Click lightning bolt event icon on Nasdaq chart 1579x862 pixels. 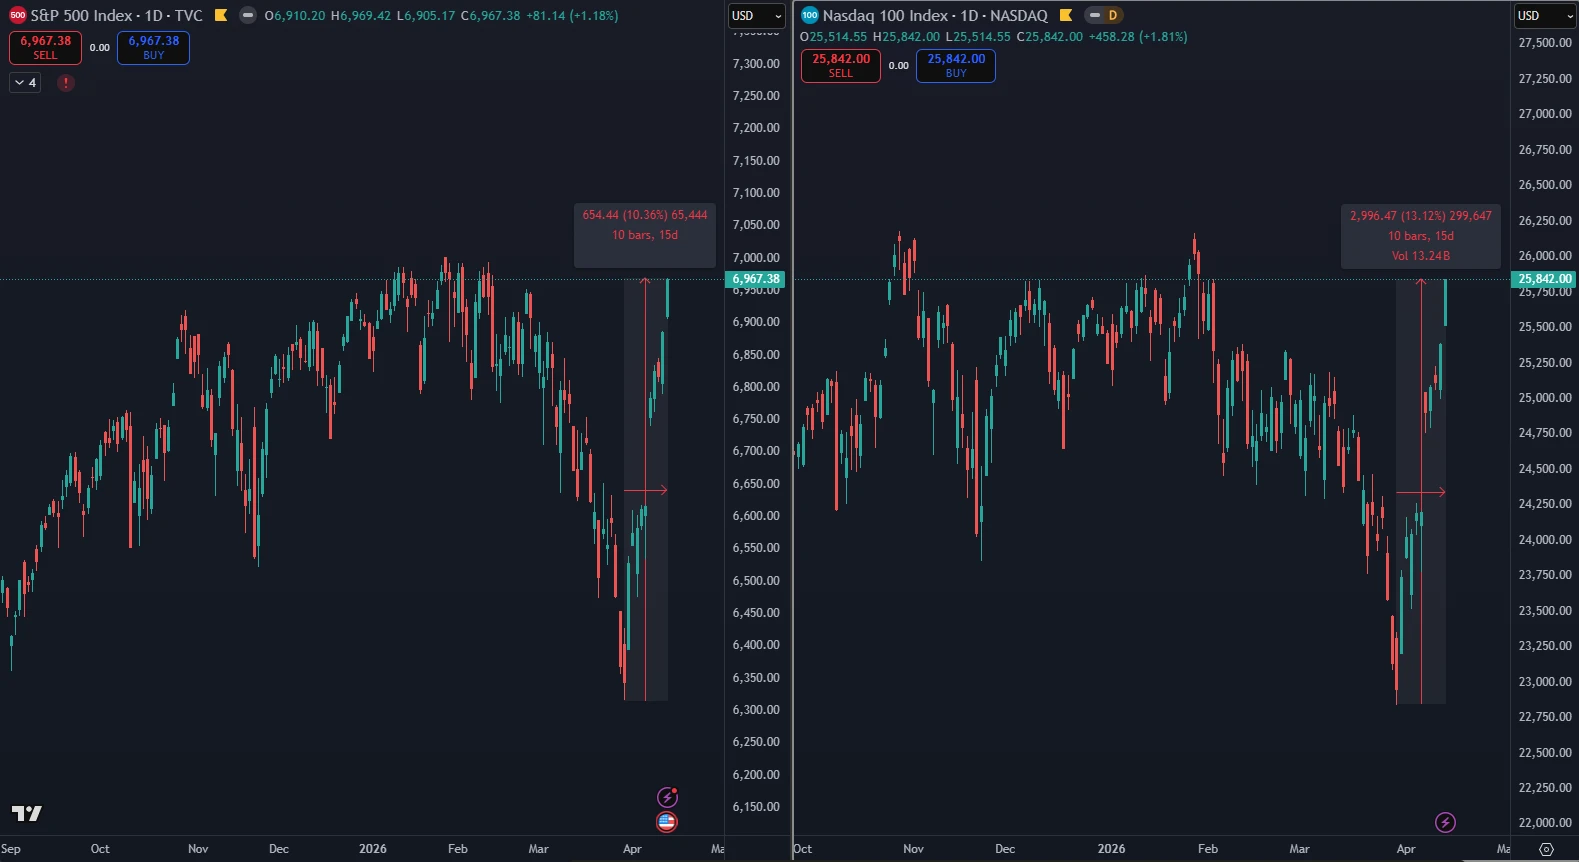pyautogui.click(x=1445, y=823)
